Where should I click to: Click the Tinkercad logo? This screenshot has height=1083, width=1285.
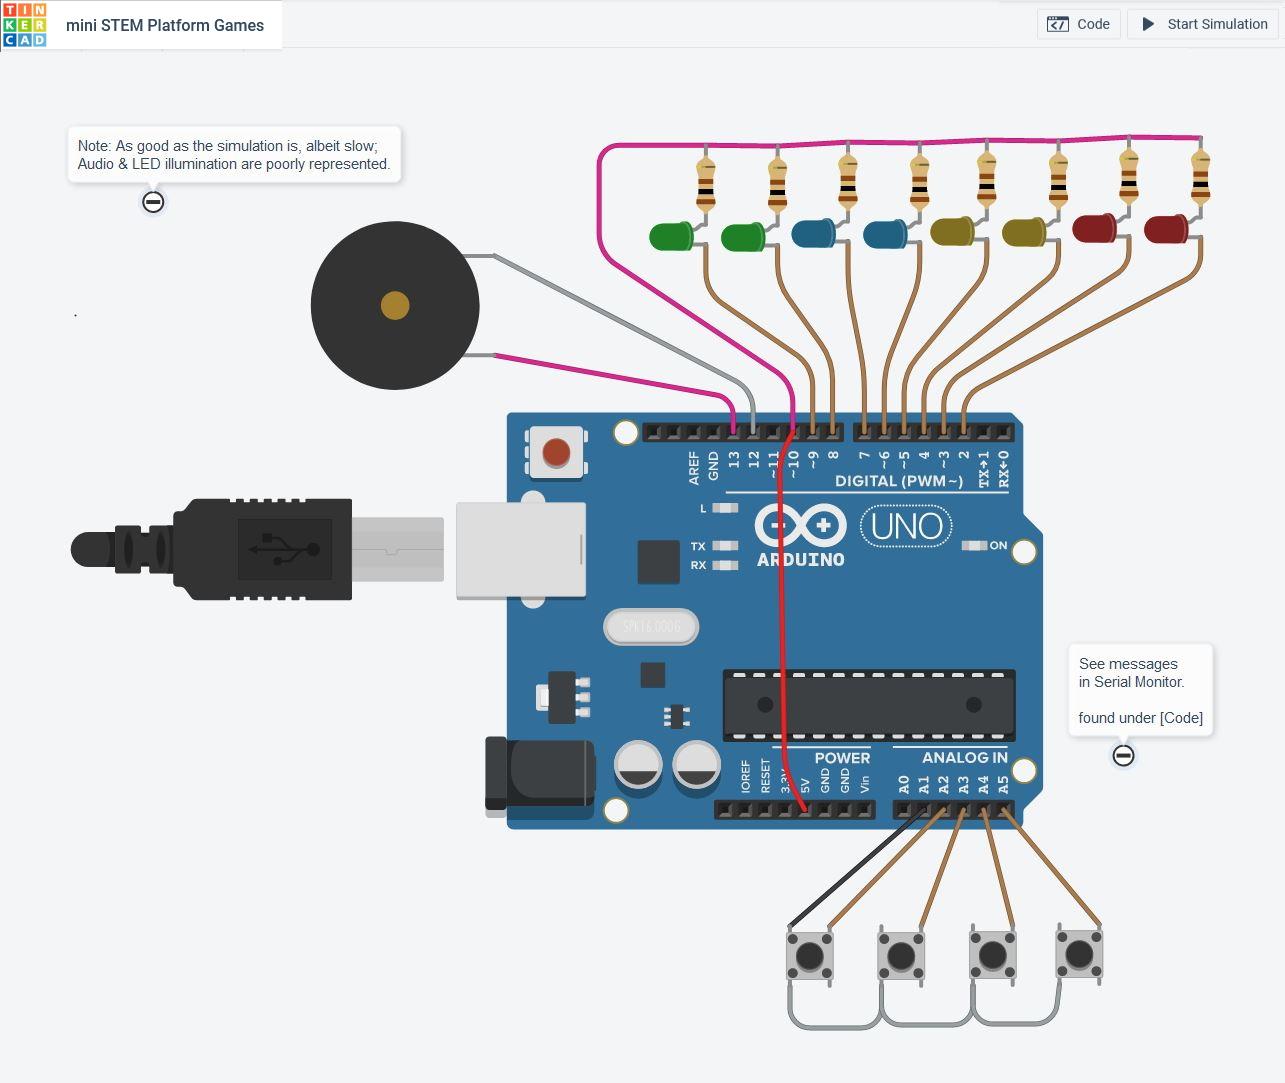tap(24, 25)
